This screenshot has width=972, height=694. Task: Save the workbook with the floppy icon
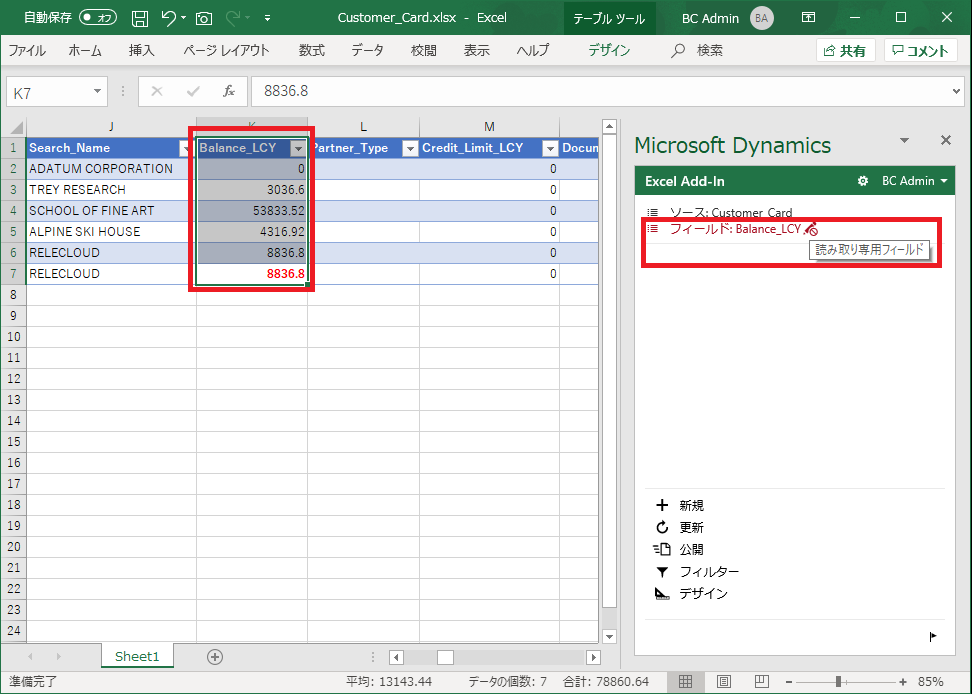(x=140, y=18)
